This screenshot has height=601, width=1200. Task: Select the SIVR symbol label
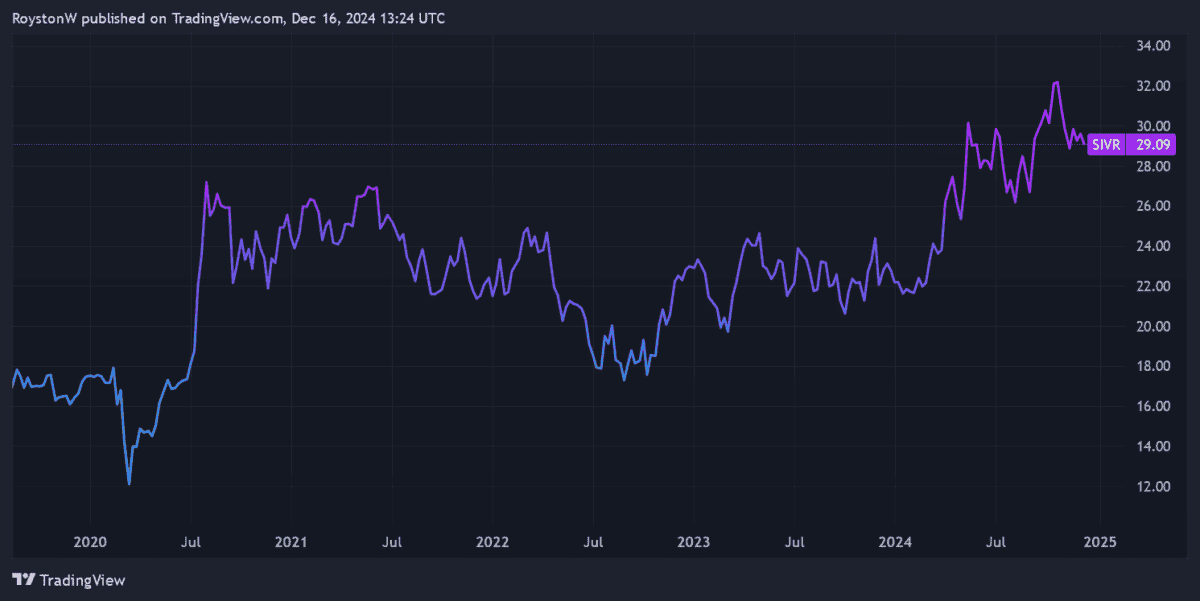tap(1106, 145)
